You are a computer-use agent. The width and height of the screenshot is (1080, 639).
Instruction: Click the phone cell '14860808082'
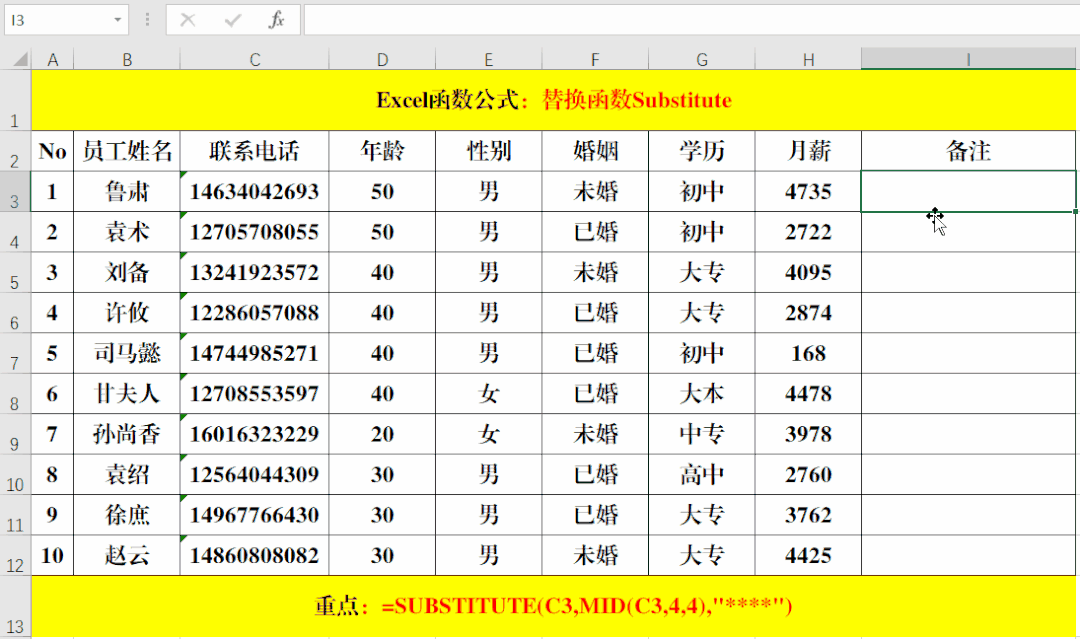[254, 556]
